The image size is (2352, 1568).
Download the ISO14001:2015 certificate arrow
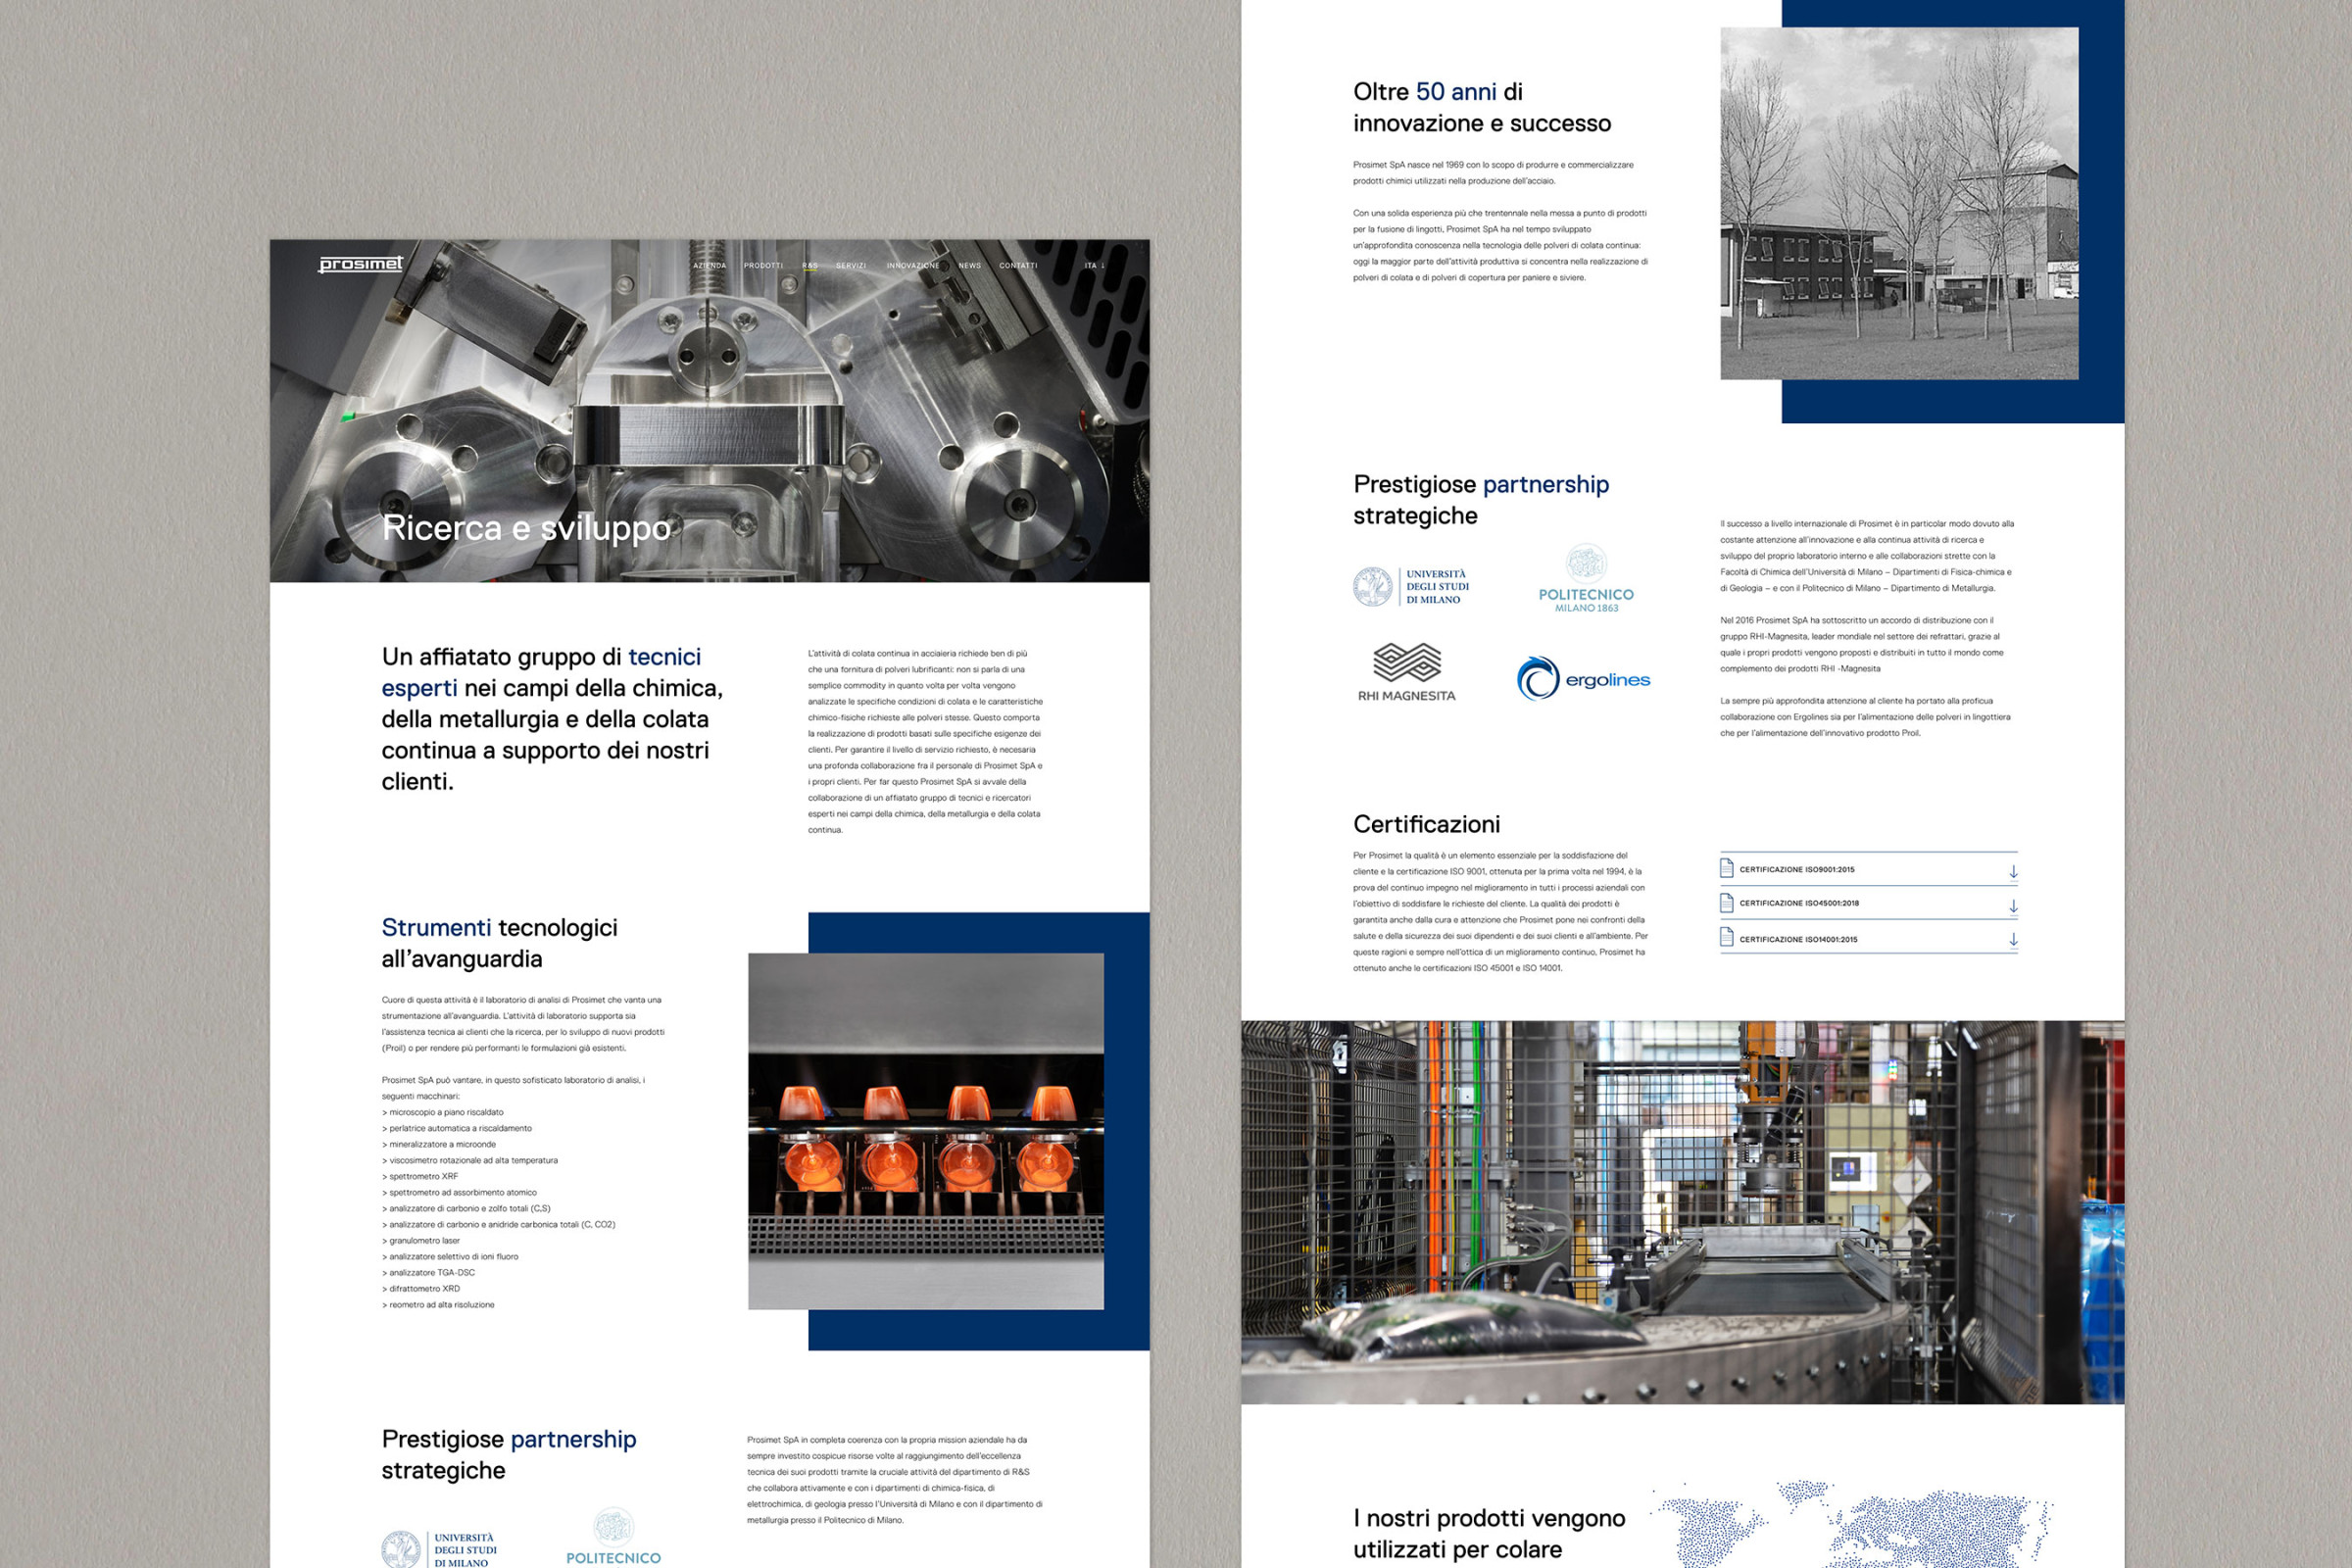pyautogui.click(x=2013, y=940)
